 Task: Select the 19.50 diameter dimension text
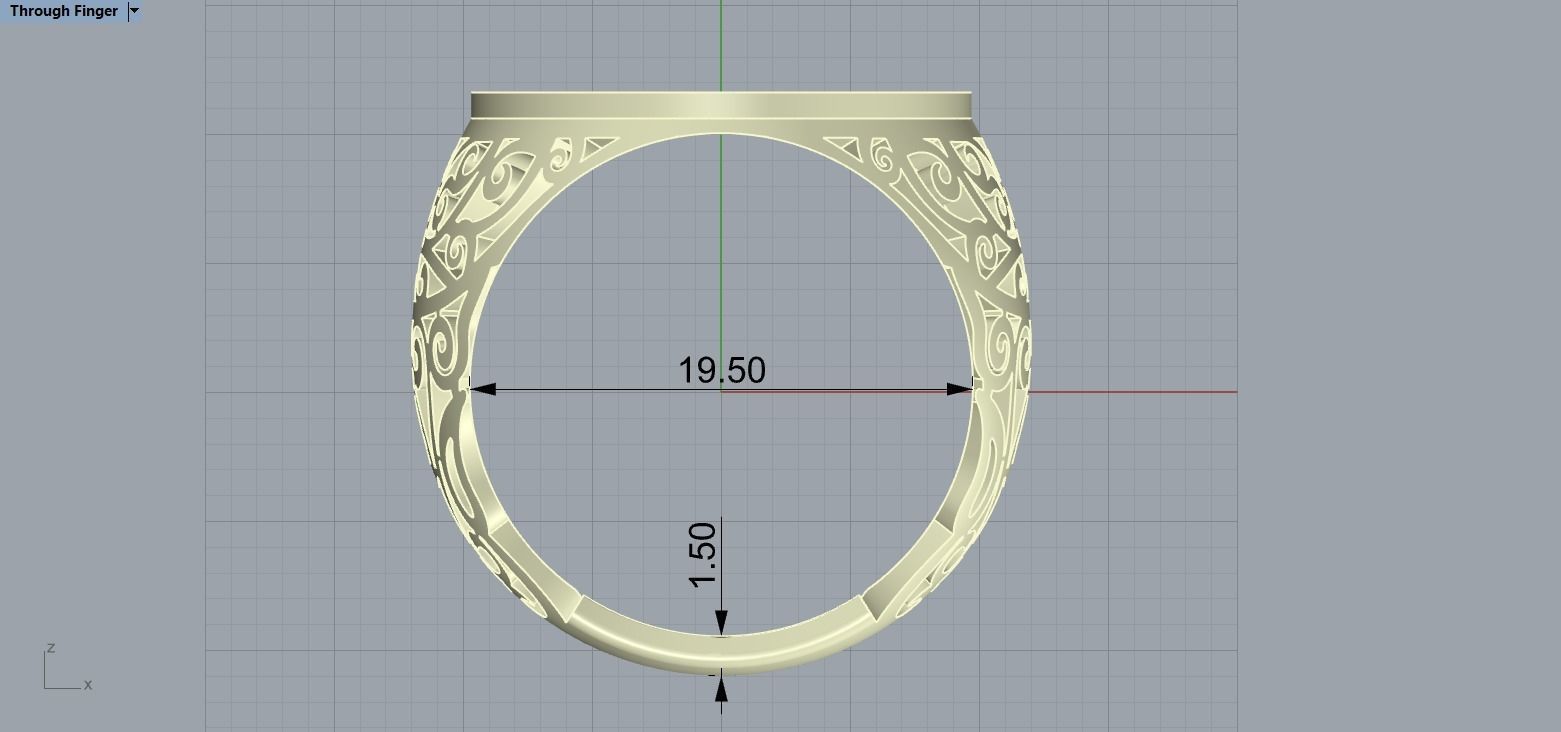pyautogui.click(x=722, y=370)
